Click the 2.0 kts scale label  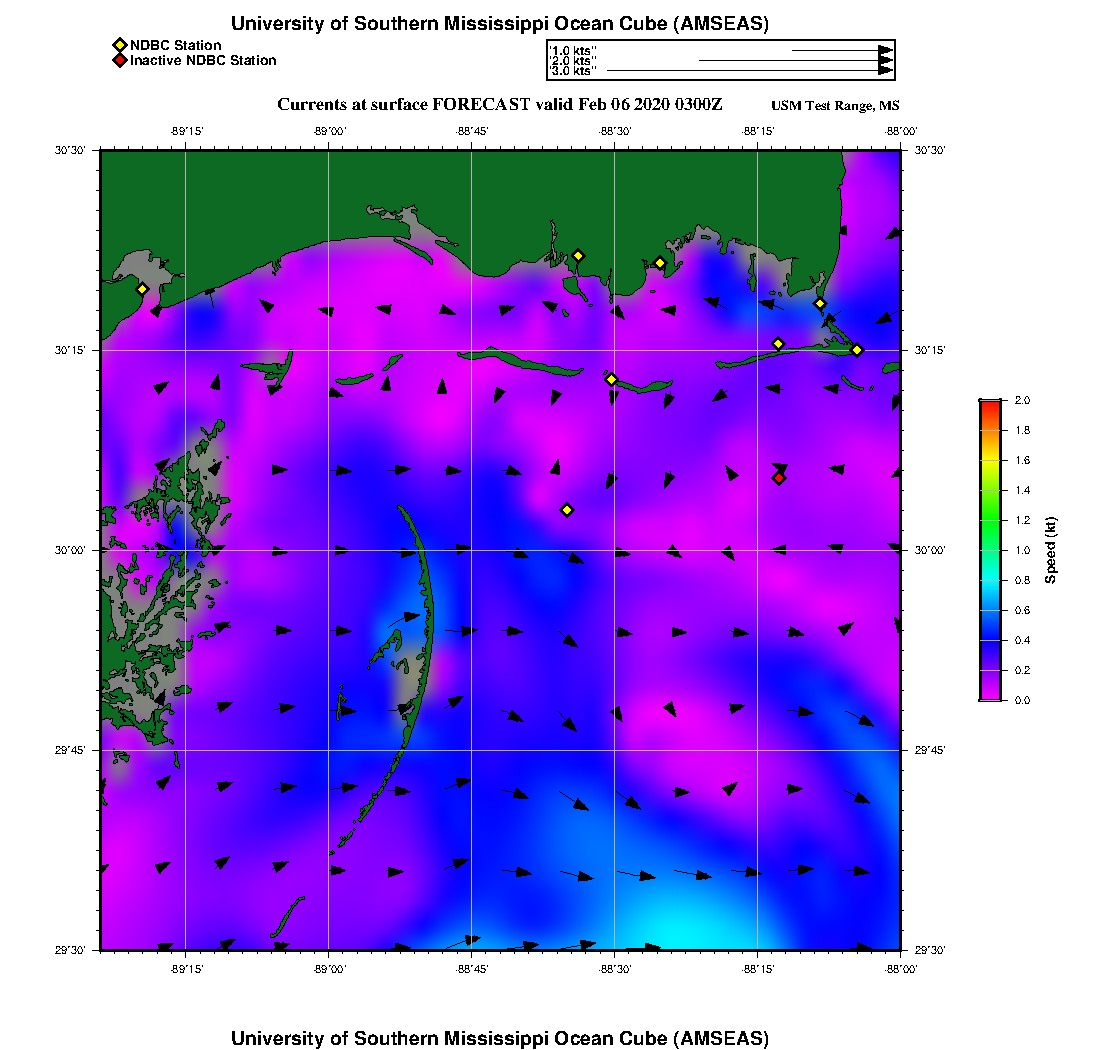pyautogui.click(x=574, y=61)
